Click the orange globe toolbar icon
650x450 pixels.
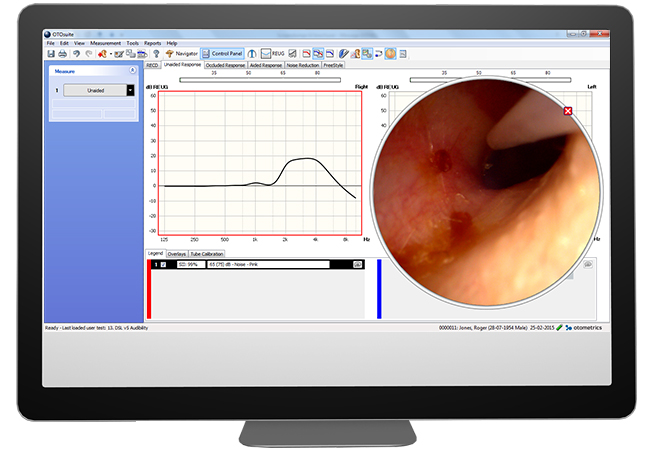click(390, 53)
